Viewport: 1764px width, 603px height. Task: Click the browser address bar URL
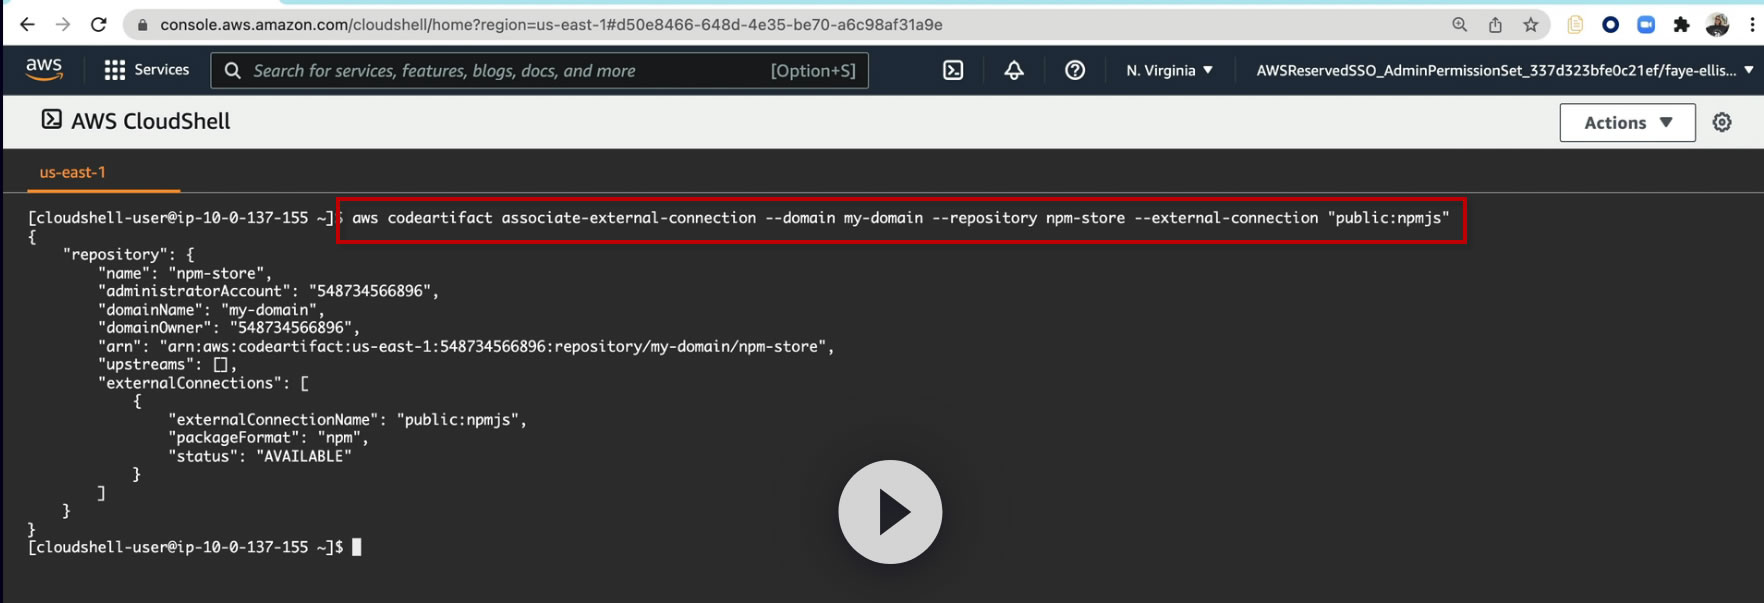[551, 25]
